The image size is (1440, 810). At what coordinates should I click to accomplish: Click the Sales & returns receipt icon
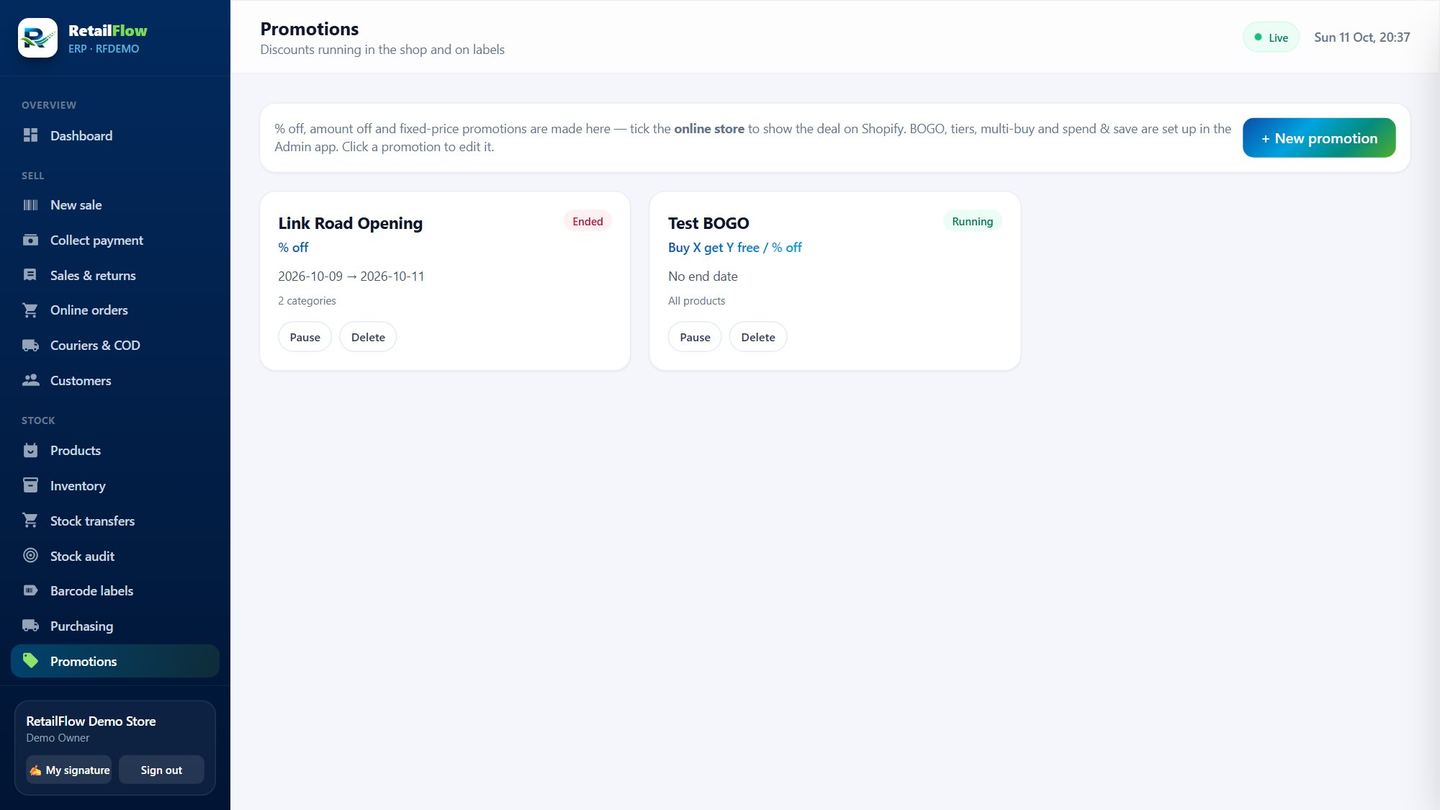(x=30, y=275)
